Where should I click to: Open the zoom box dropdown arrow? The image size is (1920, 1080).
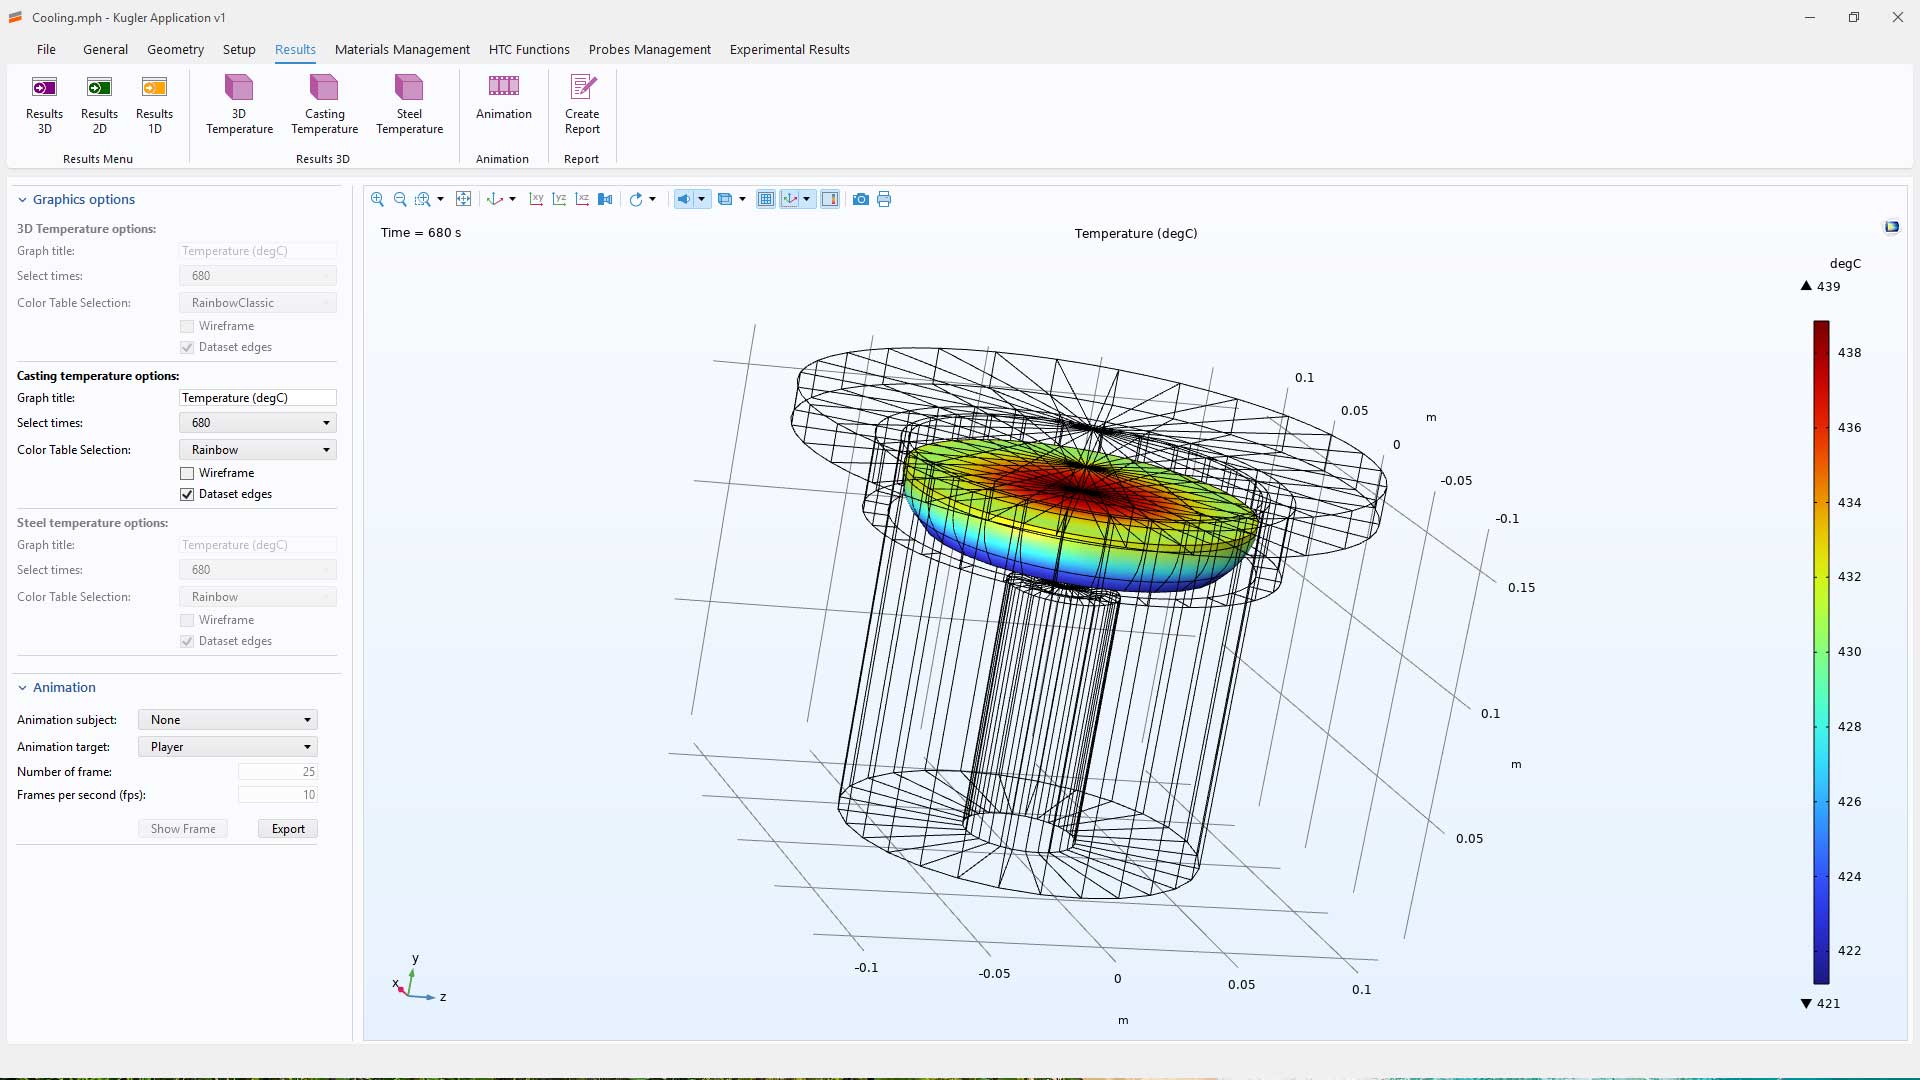440,199
